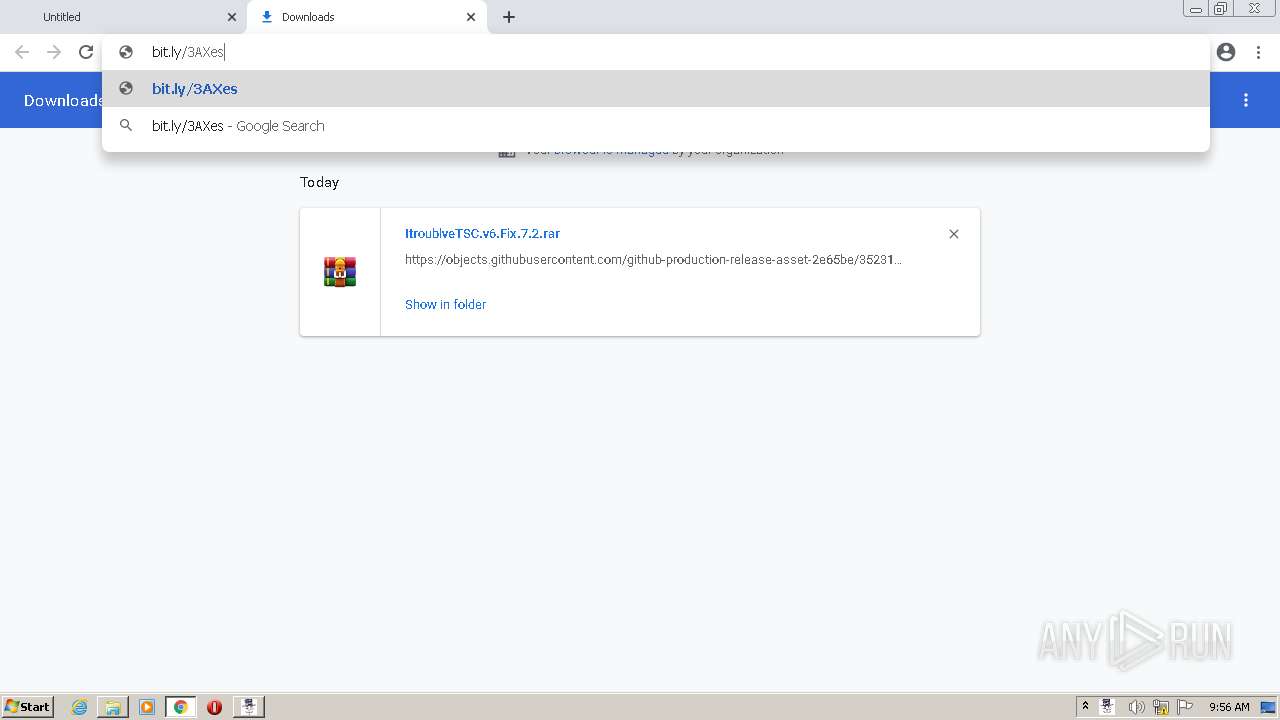Image resolution: width=1280 pixels, height=720 pixels.
Task: Switch to the Downloads tab
Action: 367,17
